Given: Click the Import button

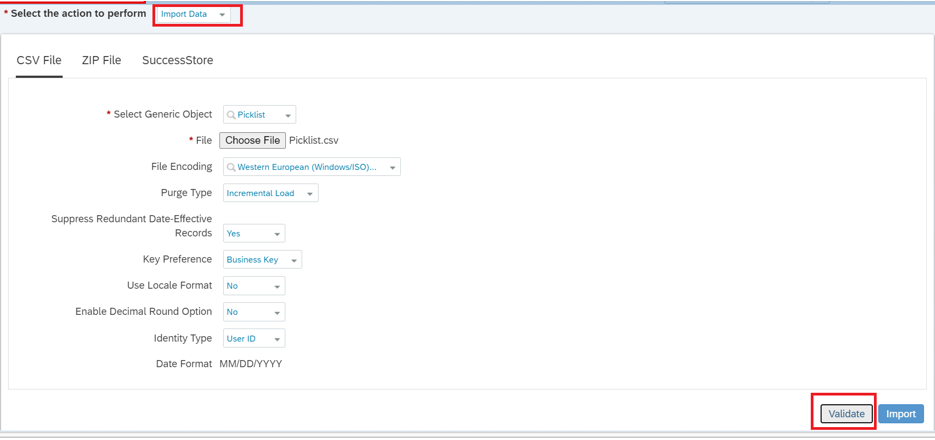Looking at the screenshot, I should [x=901, y=414].
